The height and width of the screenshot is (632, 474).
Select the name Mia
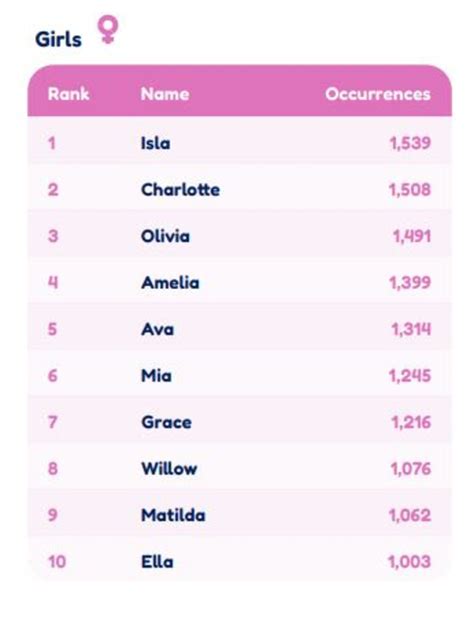click(x=156, y=376)
